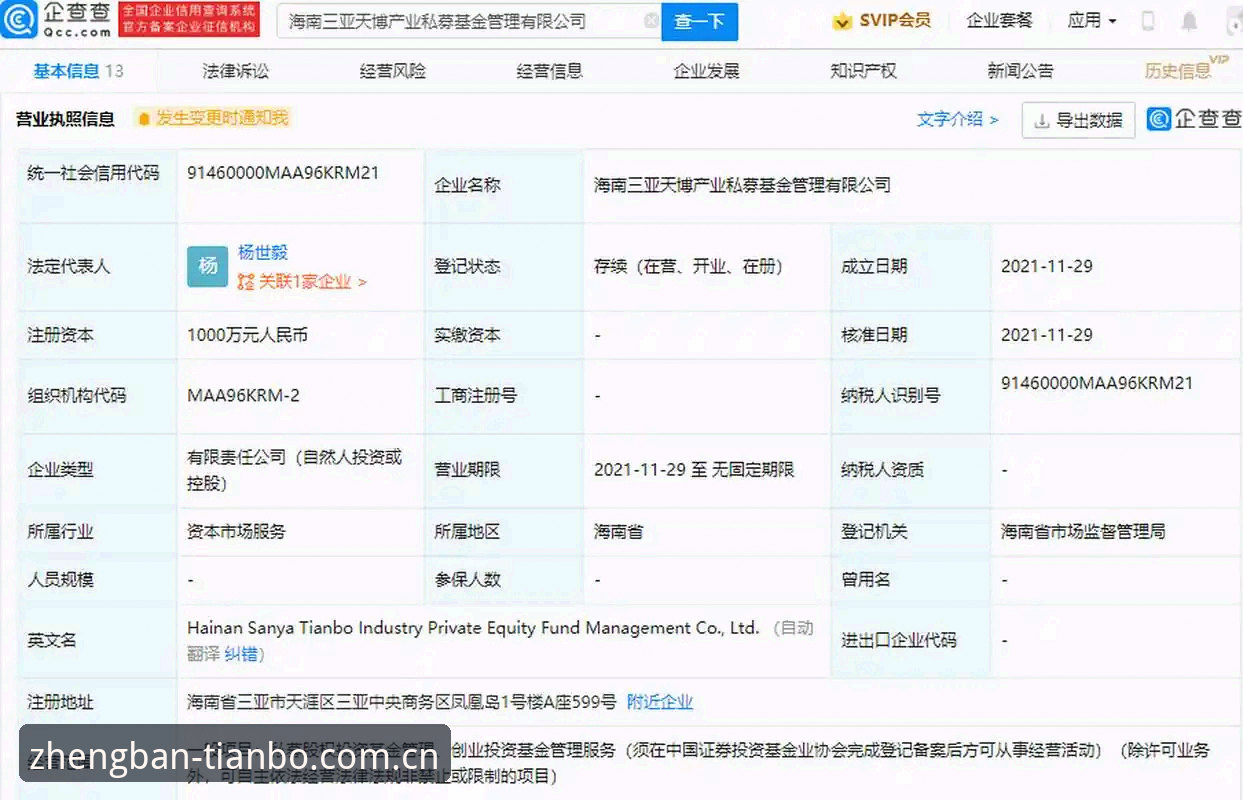This screenshot has height=800, width=1243.
Task: Select the registered address text
Action: [402, 703]
